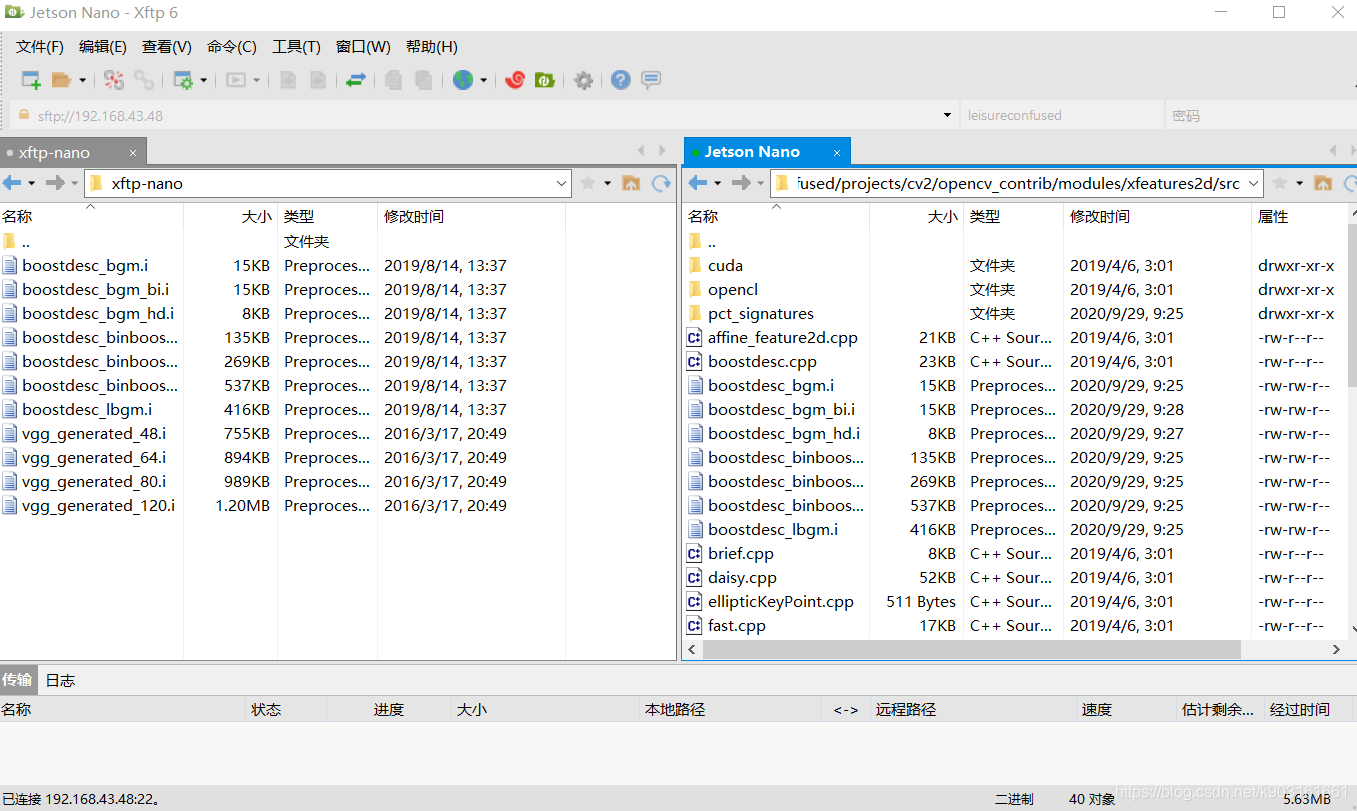
Task: Click the session properties window-with-gear icon
Action: pyautogui.click(x=183, y=80)
